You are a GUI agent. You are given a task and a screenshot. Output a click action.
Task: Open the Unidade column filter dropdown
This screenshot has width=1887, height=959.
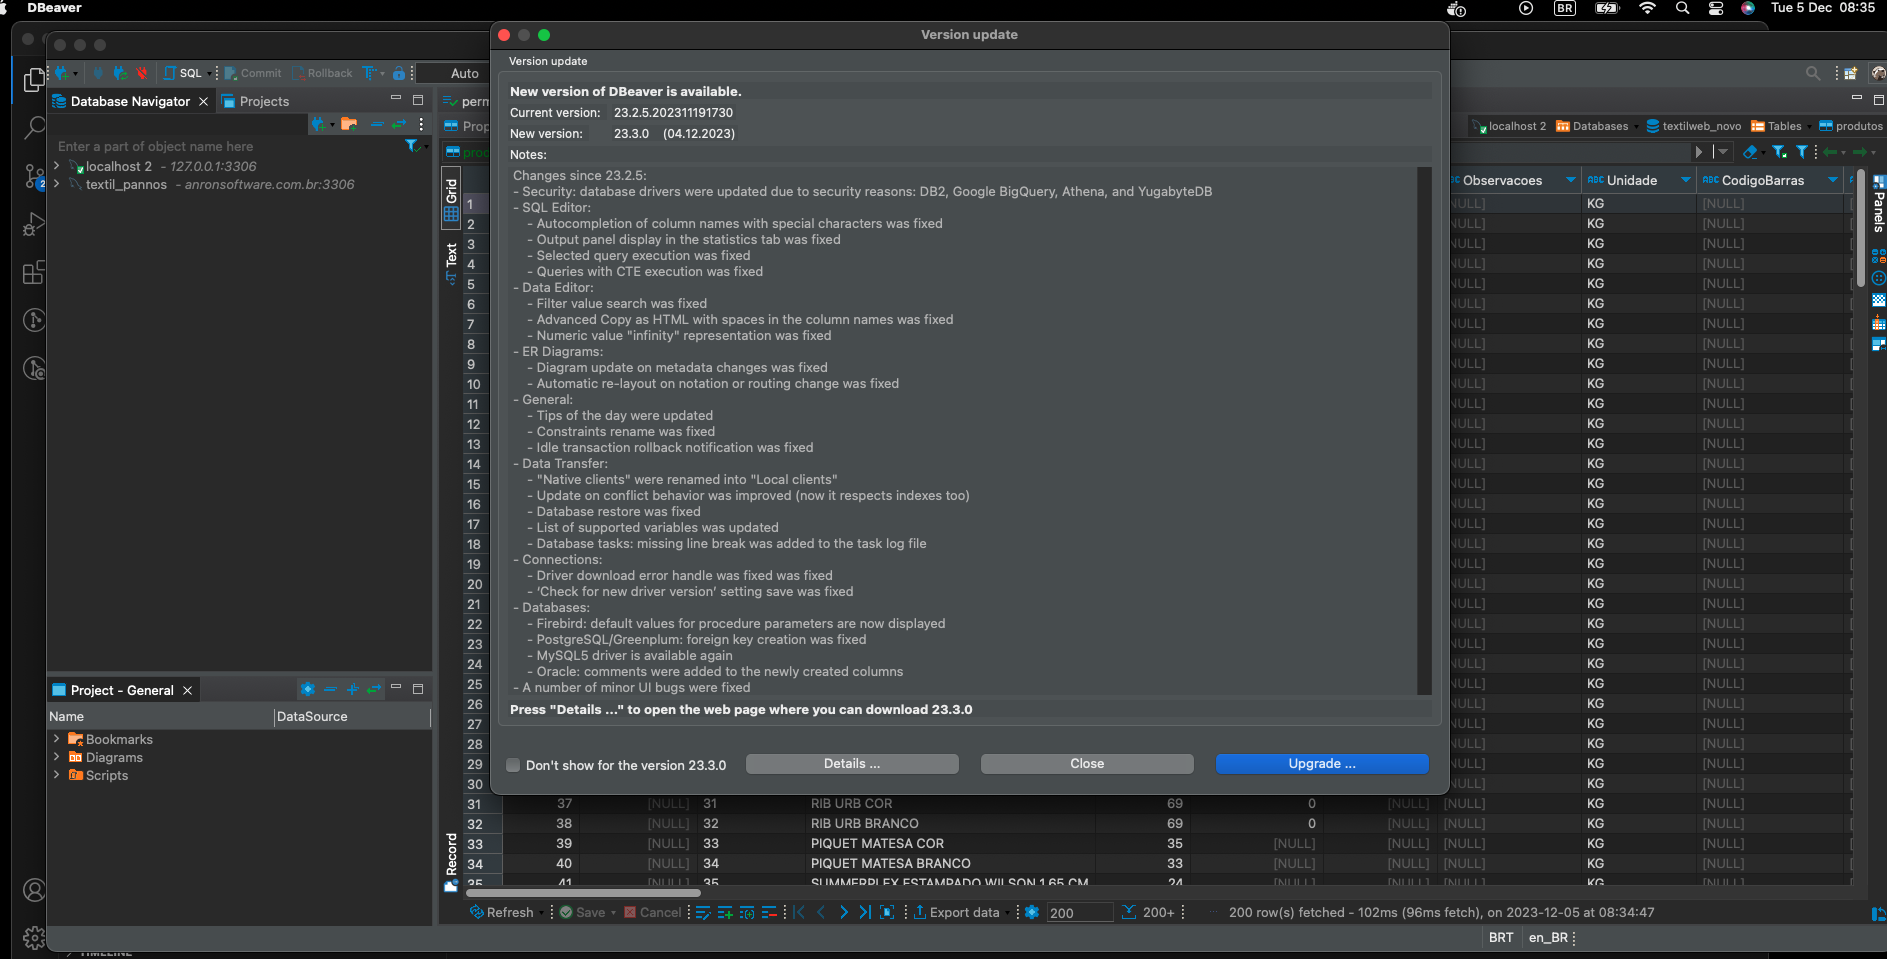[1685, 180]
